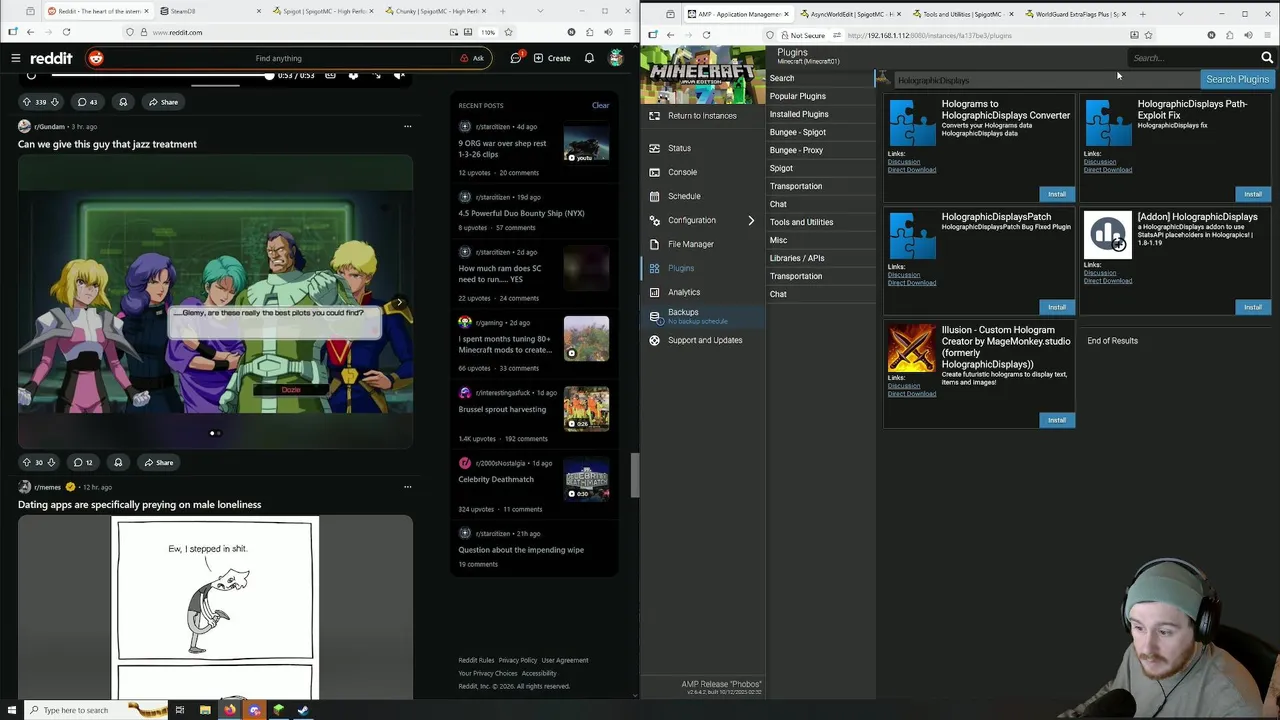Install HolographicDisplays Path-Exploit Fix plugin

[1253, 194]
